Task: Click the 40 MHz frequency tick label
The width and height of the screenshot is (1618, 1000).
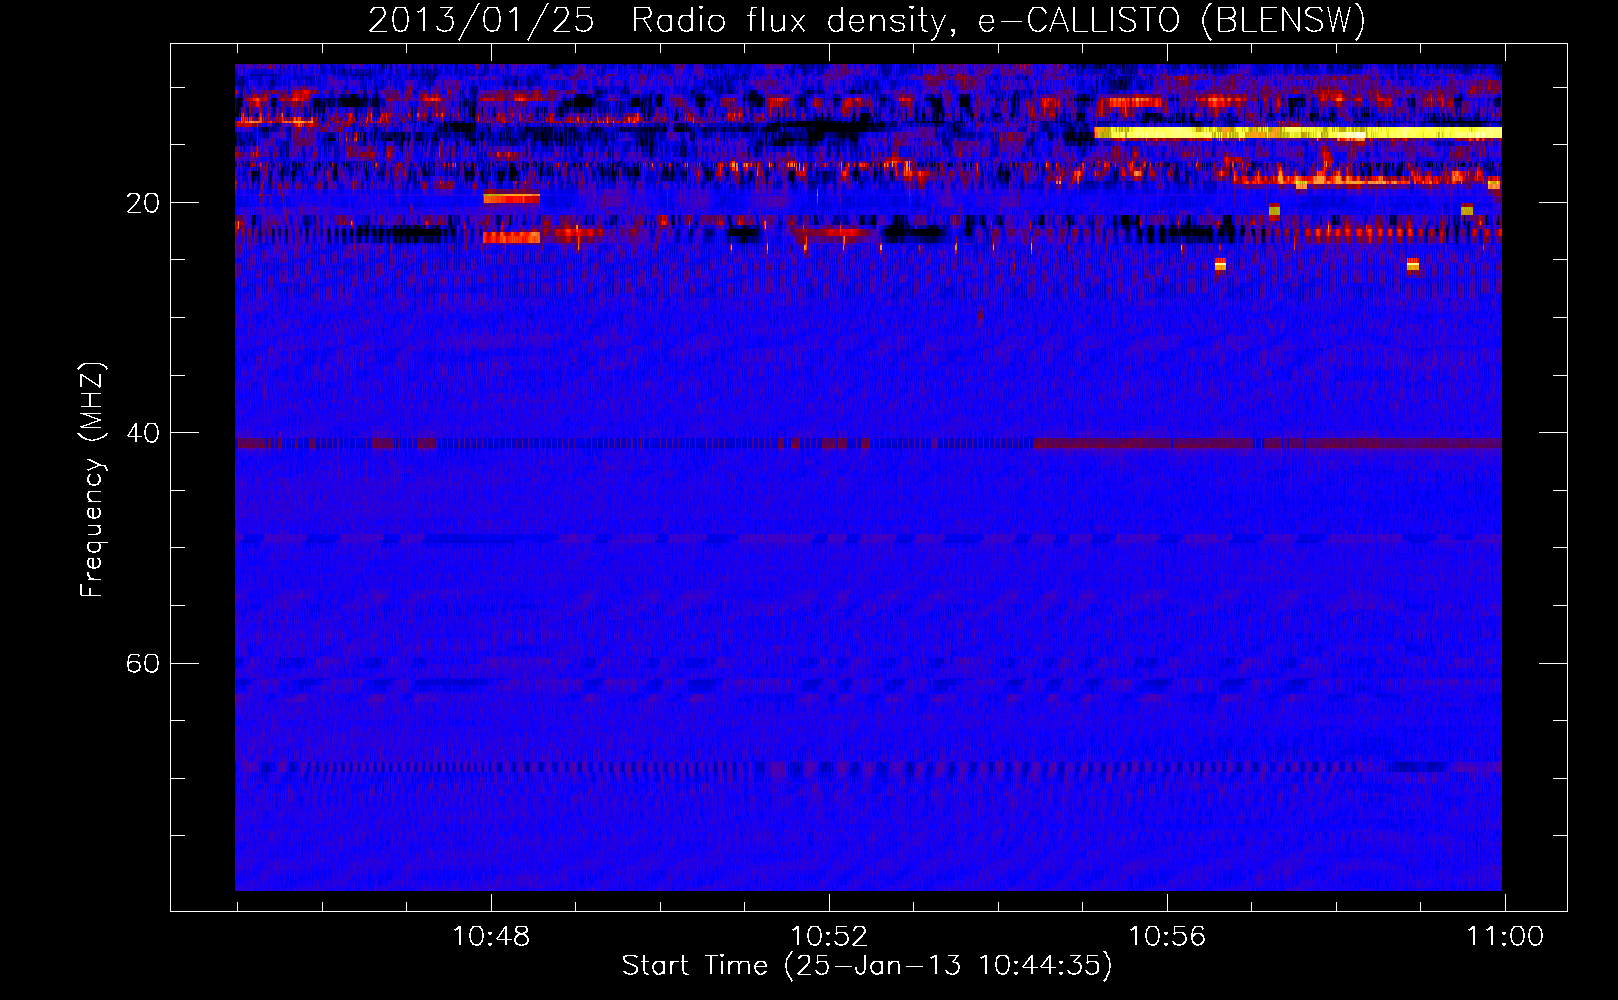Action: [x=143, y=433]
